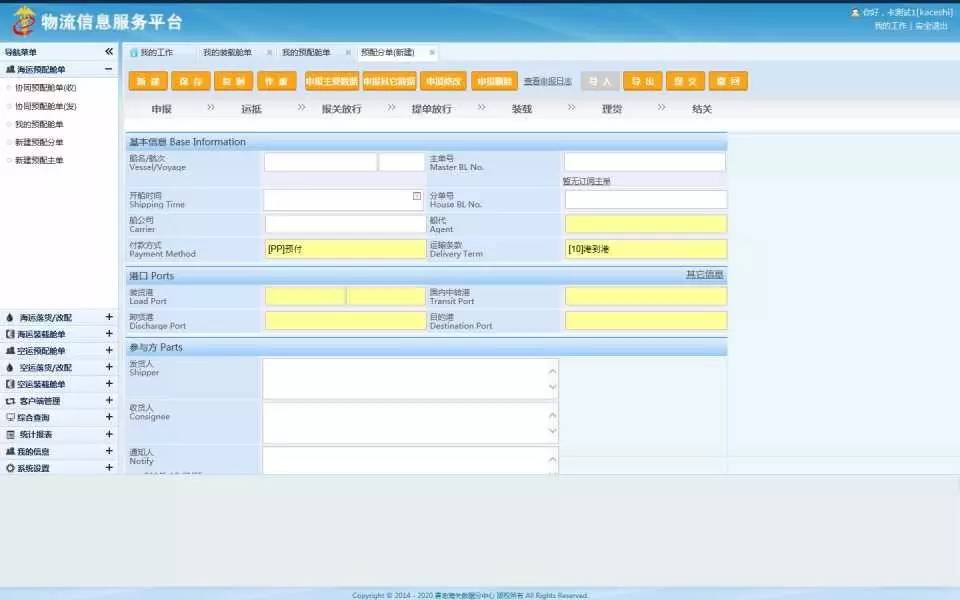Collapse the 海运预配舱单 sidebar section
Viewport: 960px width, 600px height.
(108, 69)
